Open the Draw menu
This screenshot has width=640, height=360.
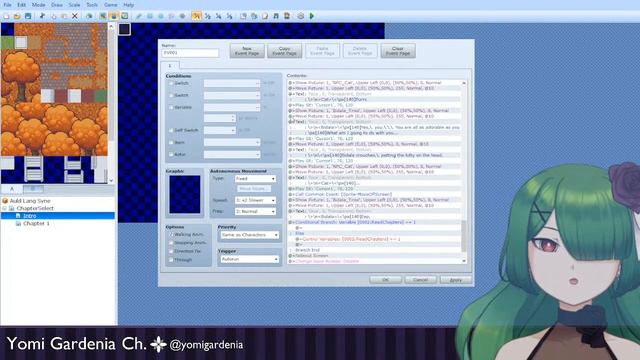(x=57, y=5)
